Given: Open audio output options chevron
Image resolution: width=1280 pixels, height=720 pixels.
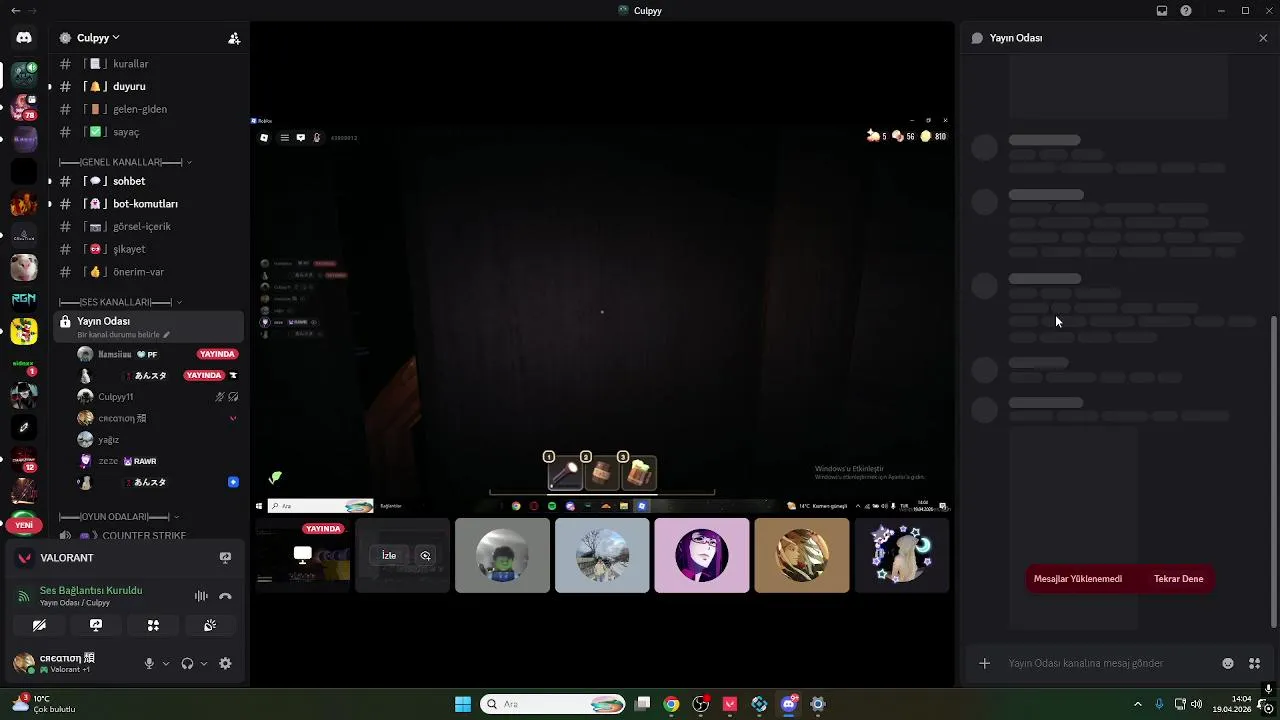Looking at the screenshot, I should (x=204, y=663).
